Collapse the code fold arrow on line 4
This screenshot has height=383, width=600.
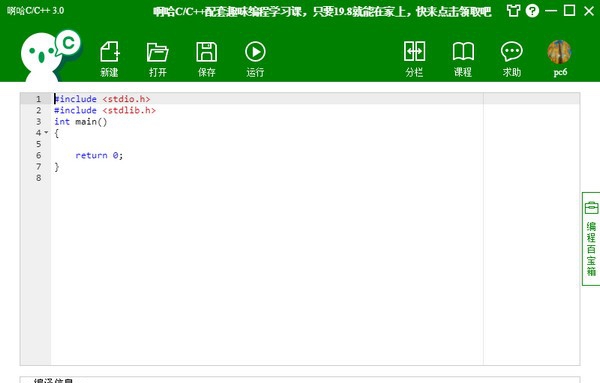pyautogui.click(x=46, y=132)
